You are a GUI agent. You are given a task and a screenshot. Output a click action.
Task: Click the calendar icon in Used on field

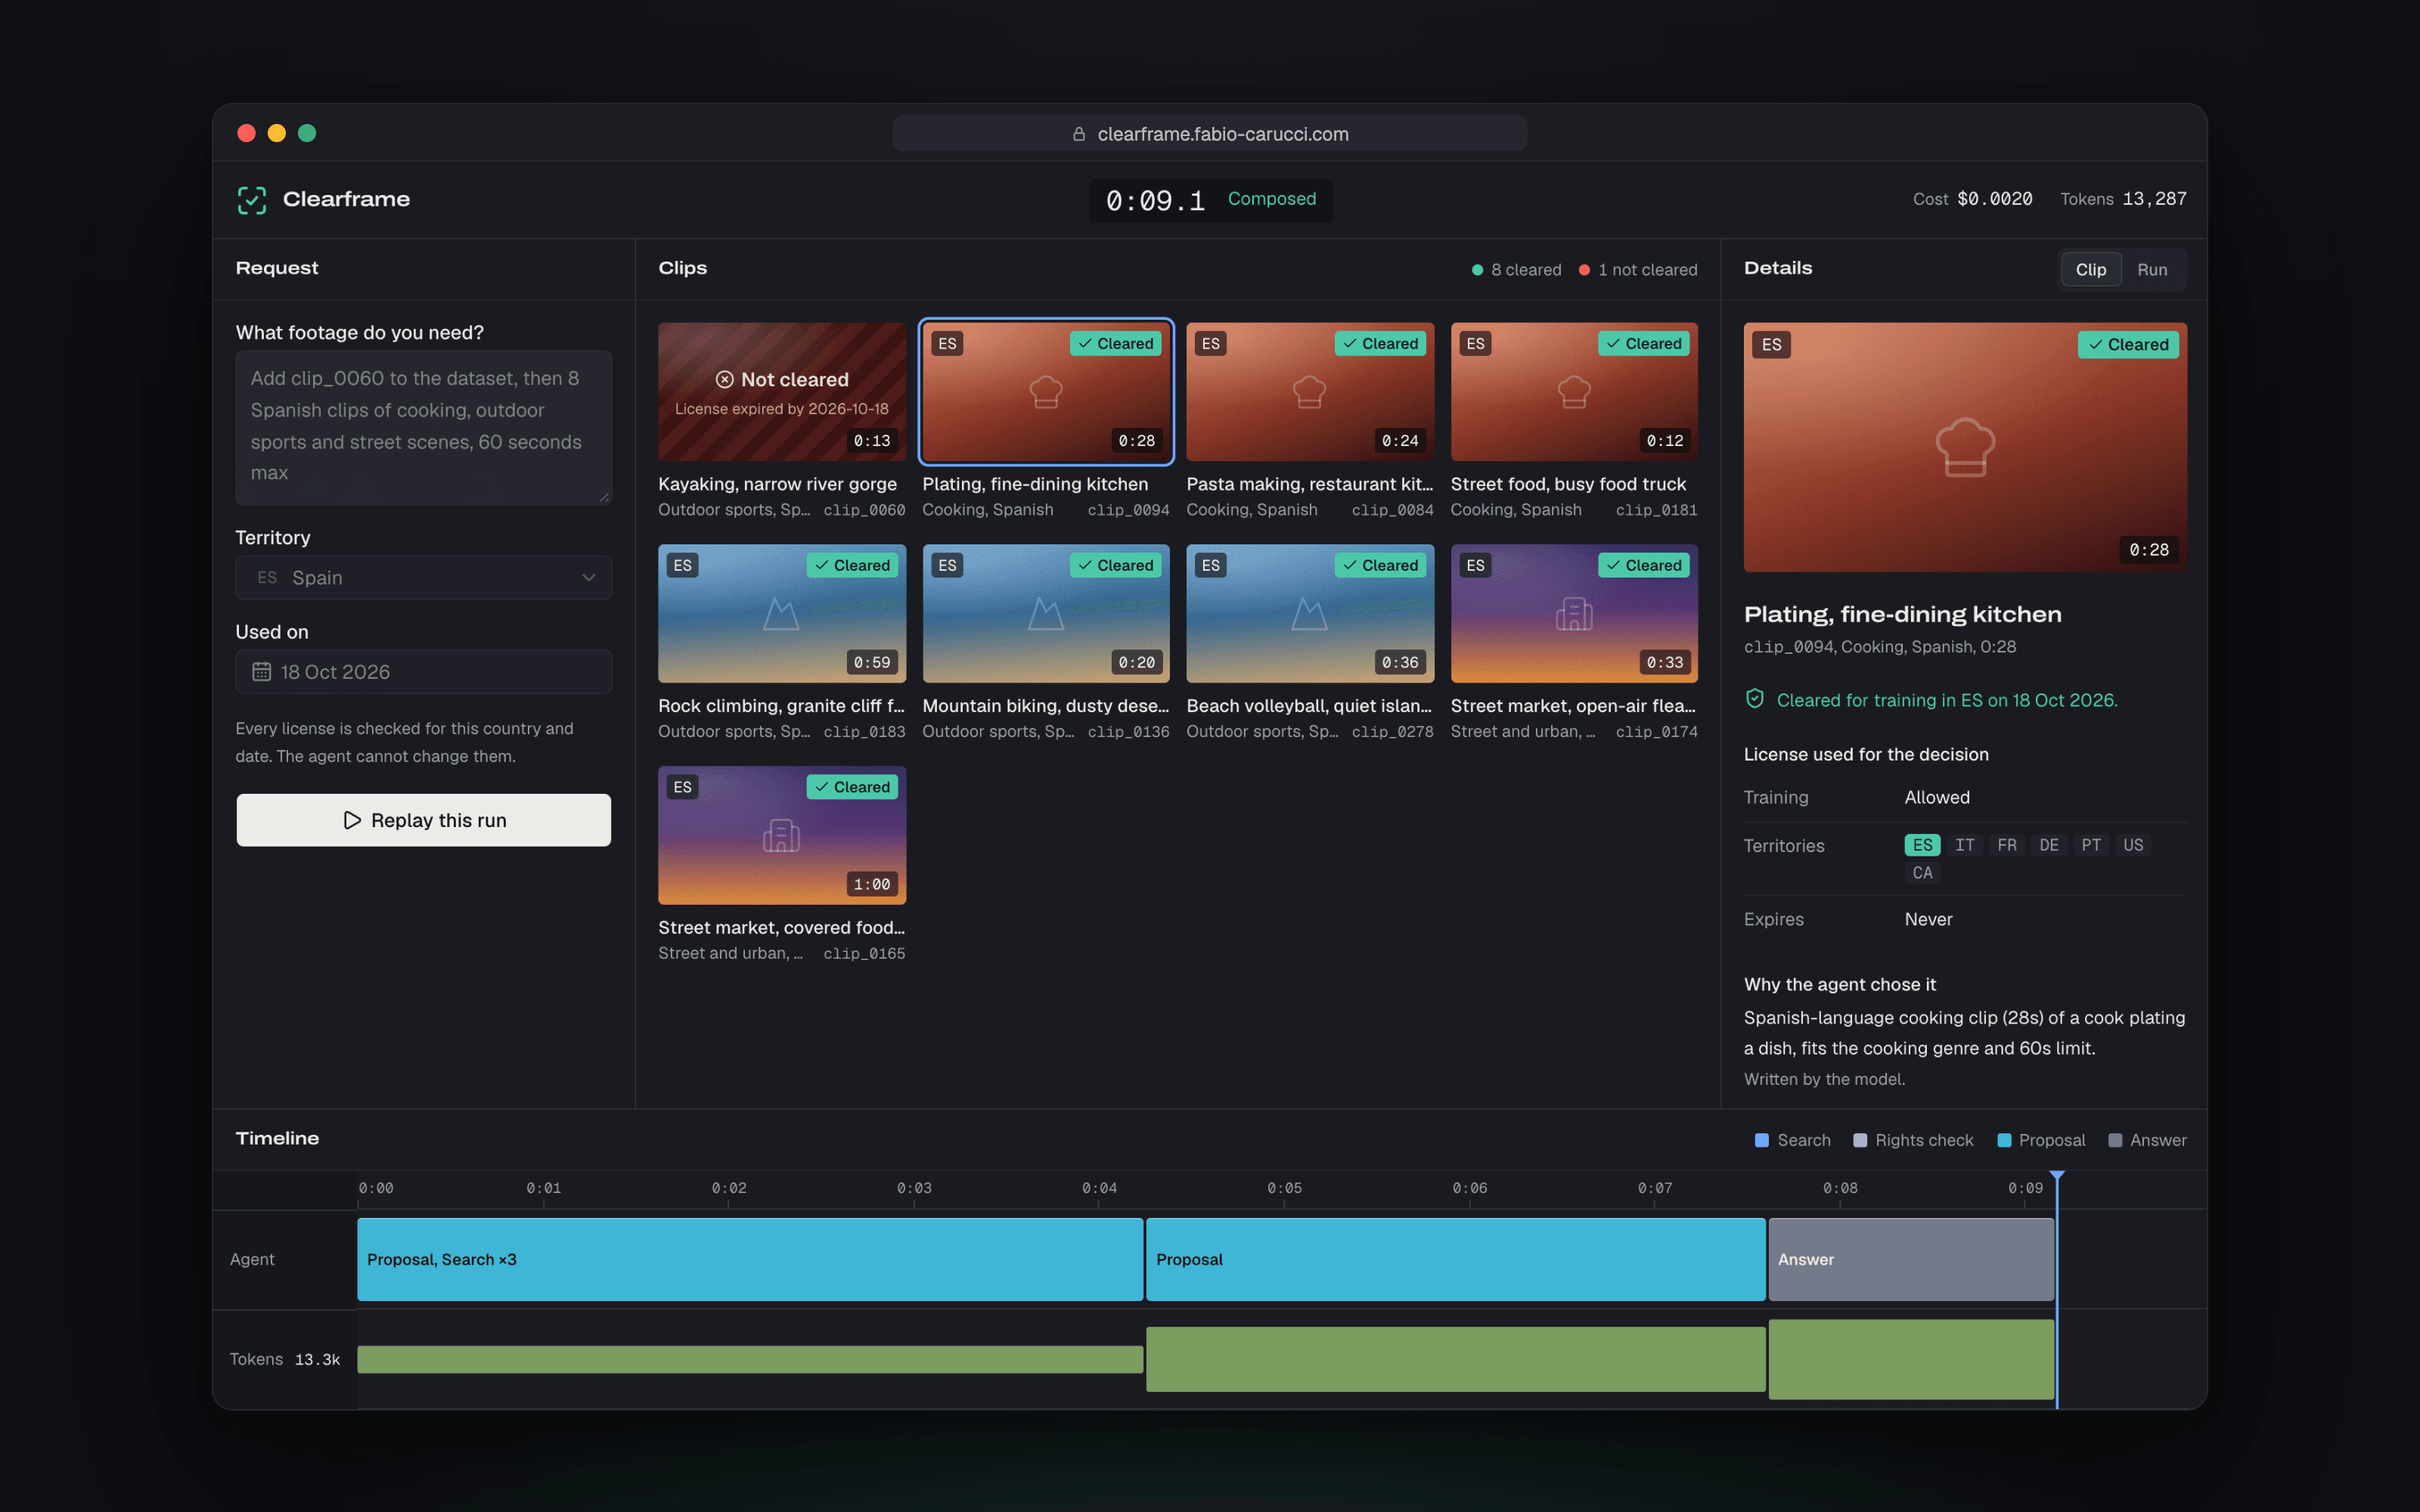point(262,672)
